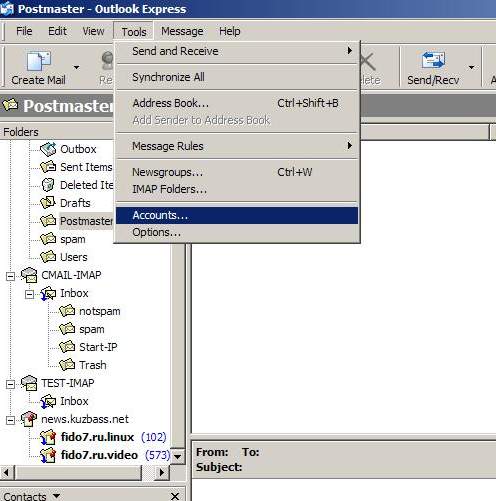Viewport: 496px width, 501px height.
Task: Click the Postmaster header folder icon
Action: click(10, 105)
